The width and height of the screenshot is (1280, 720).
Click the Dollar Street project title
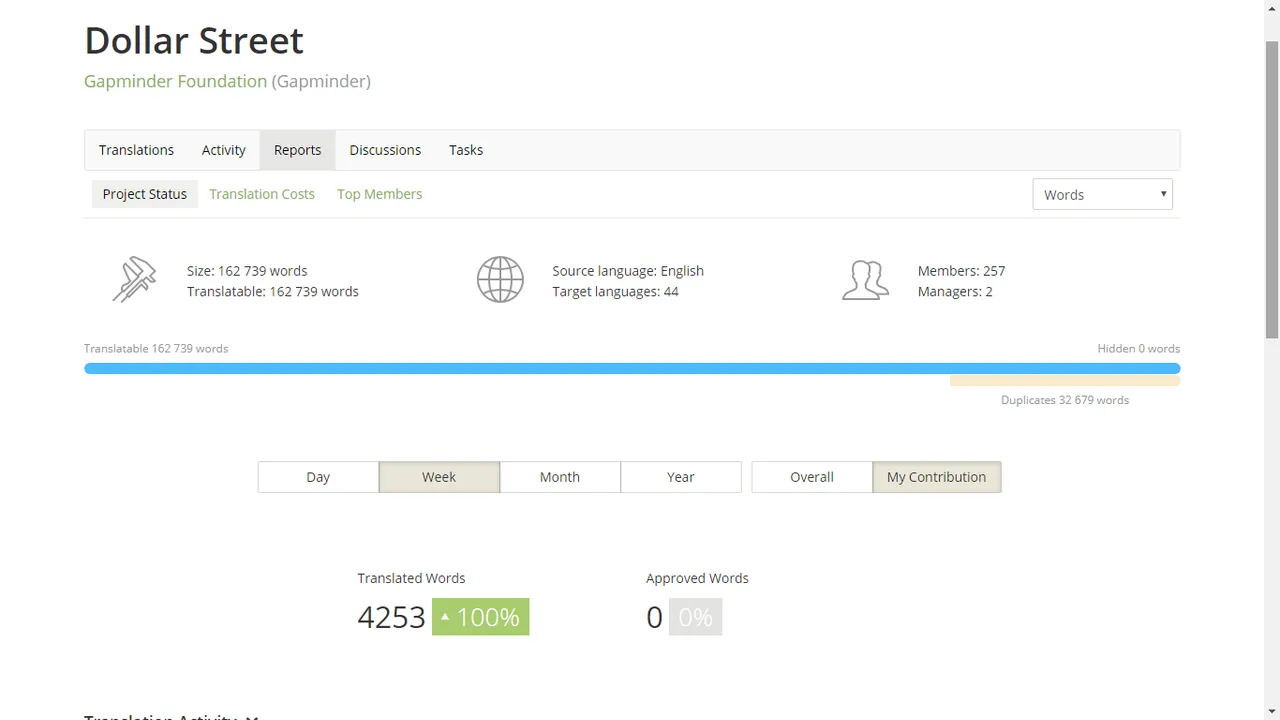(x=194, y=40)
